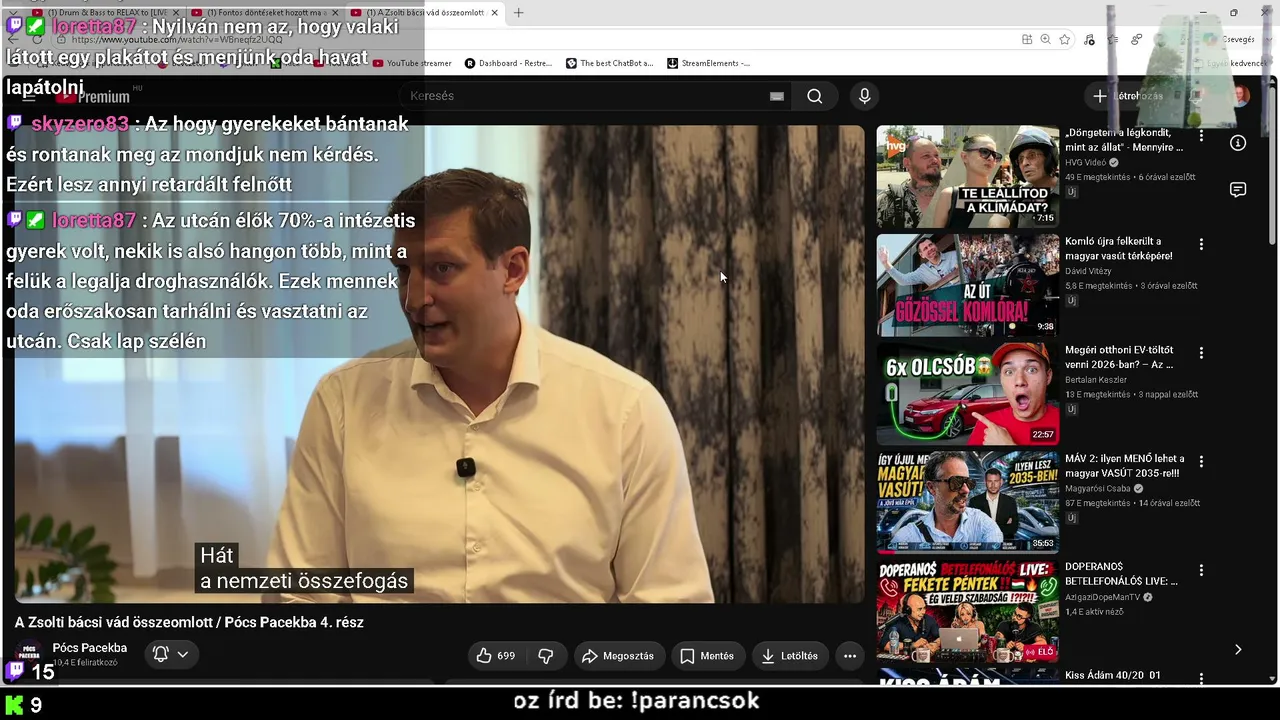1280x720 pixels.
Task: Click the Pócs Pacekba channel avatar
Action: (x=29, y=655)
